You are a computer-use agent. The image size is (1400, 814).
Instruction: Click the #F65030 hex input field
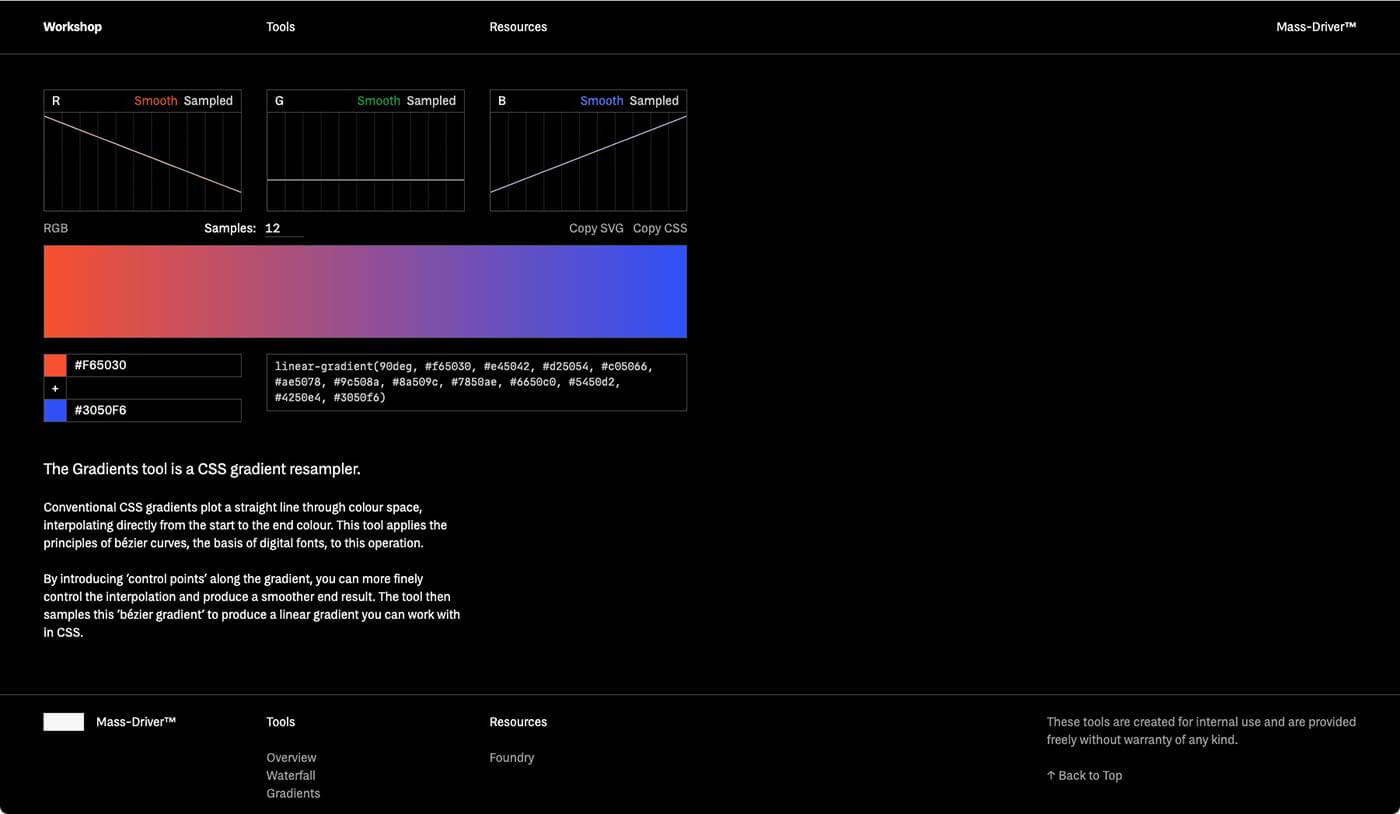(x=154, y=365)
